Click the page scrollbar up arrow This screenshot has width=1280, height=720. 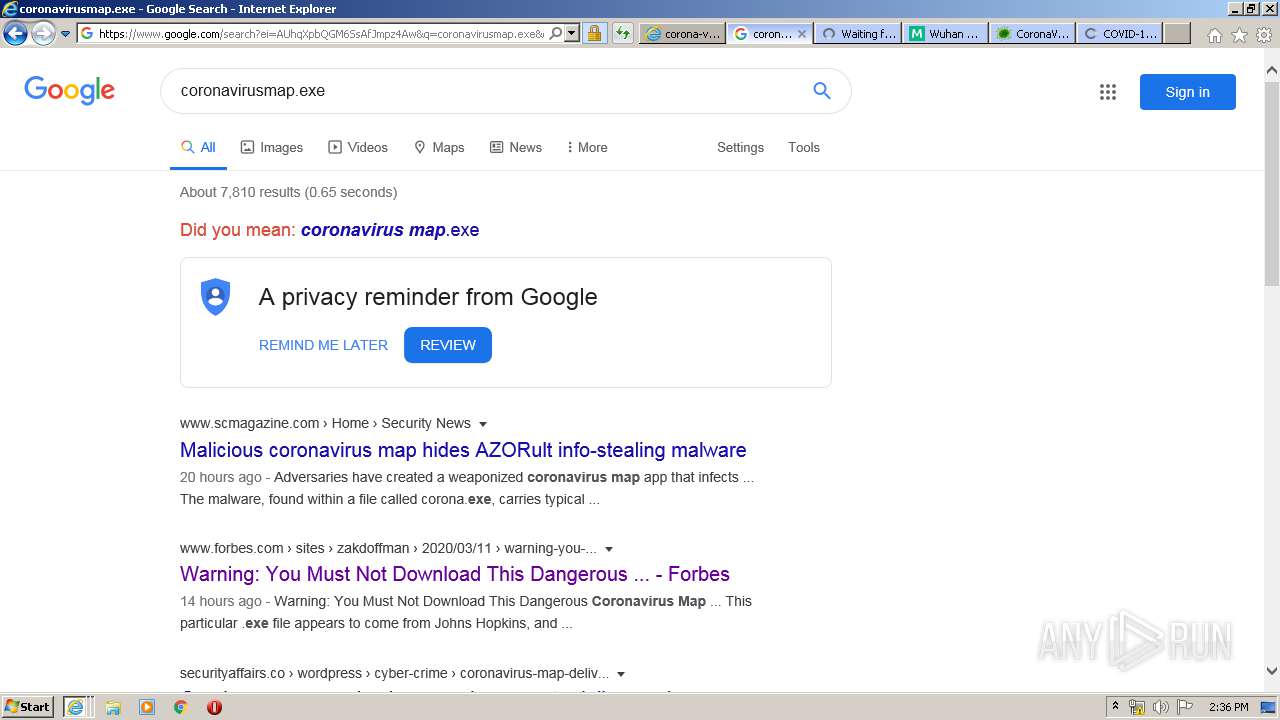(x=1272, y=71)
